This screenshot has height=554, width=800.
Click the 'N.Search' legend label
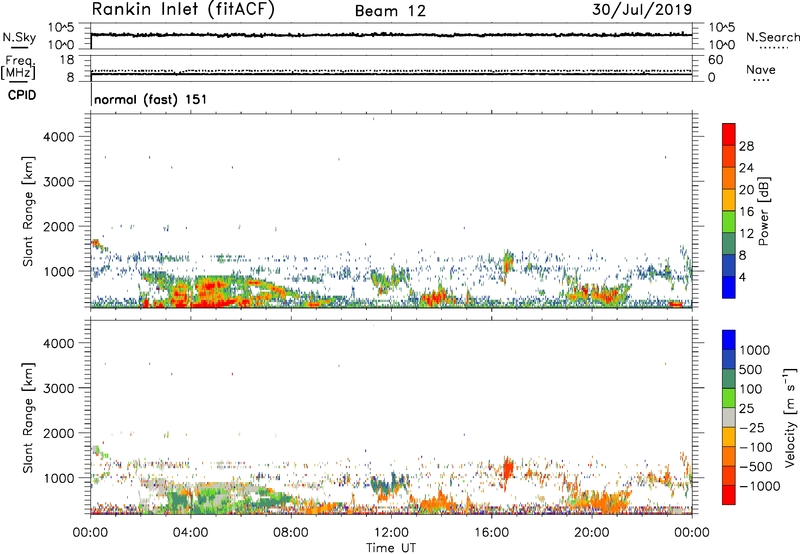point(772,37)
